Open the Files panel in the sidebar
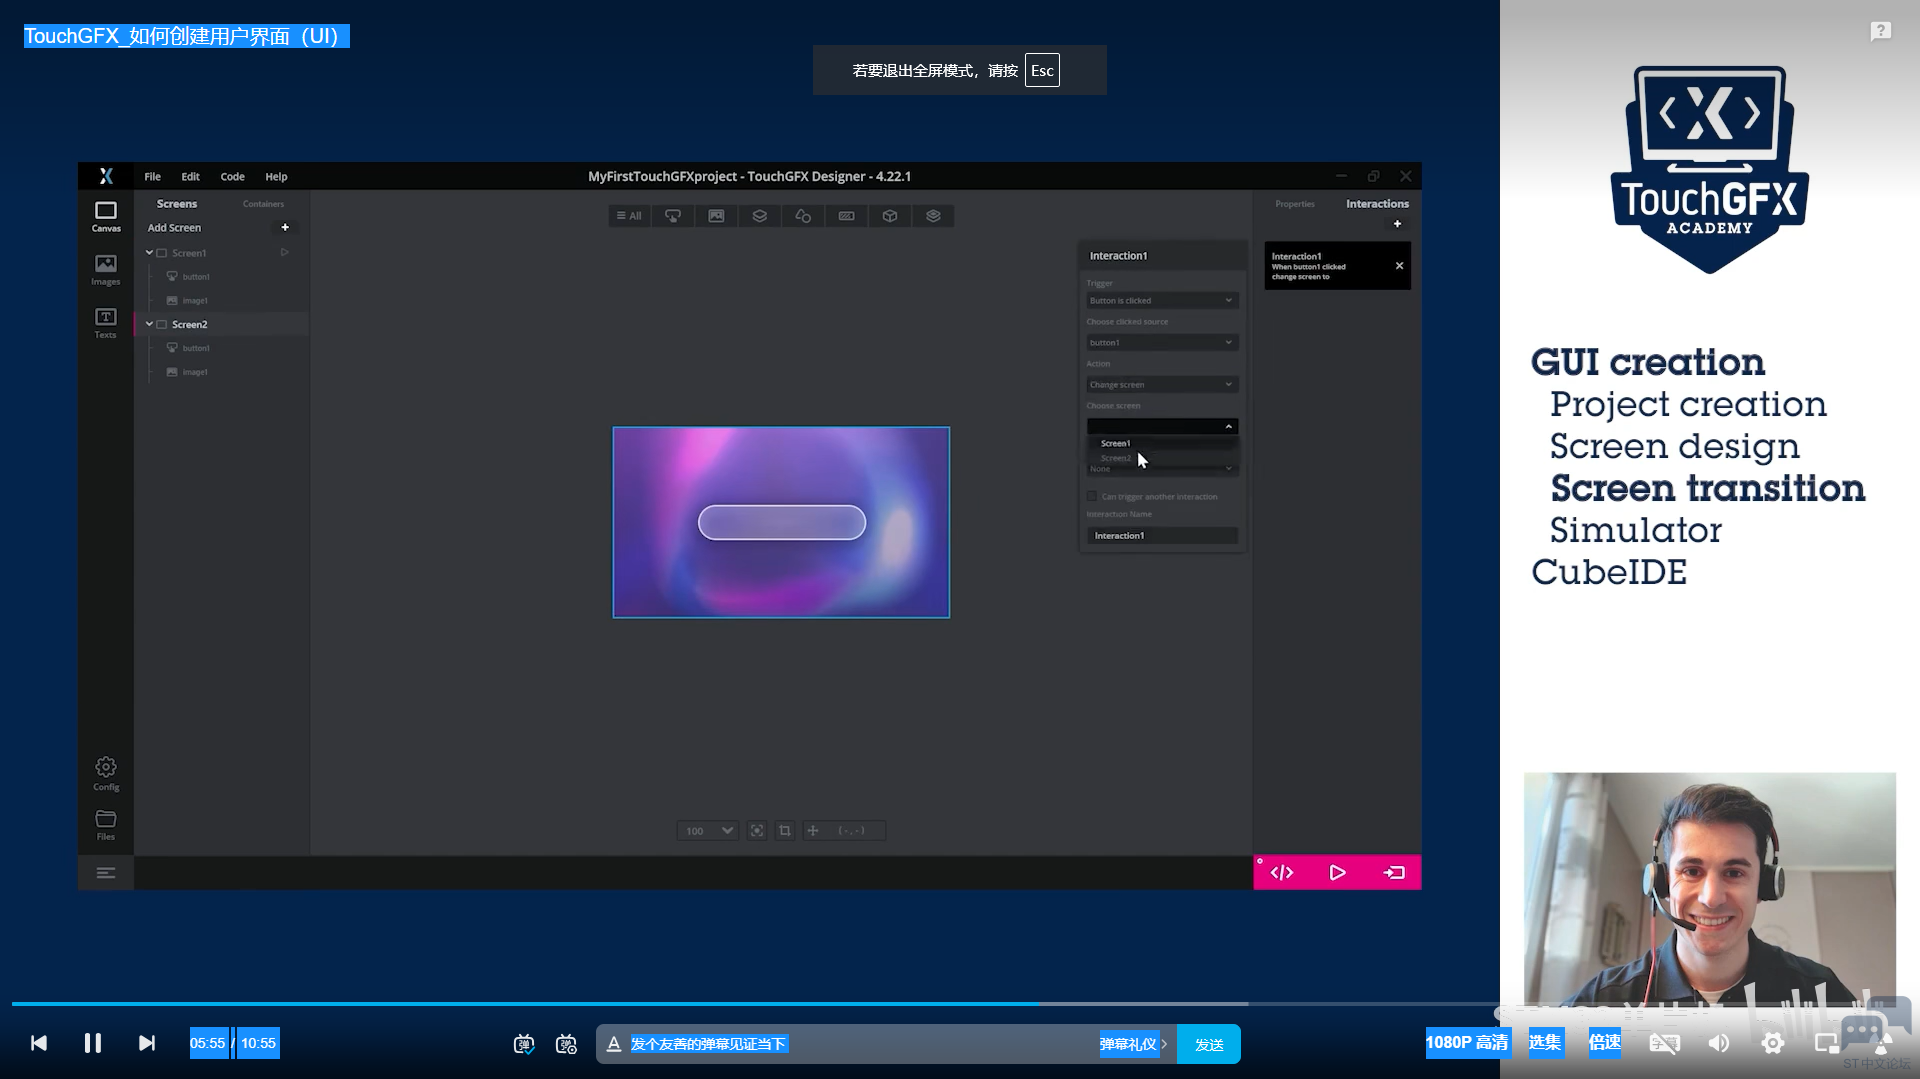 click(106, 825)
